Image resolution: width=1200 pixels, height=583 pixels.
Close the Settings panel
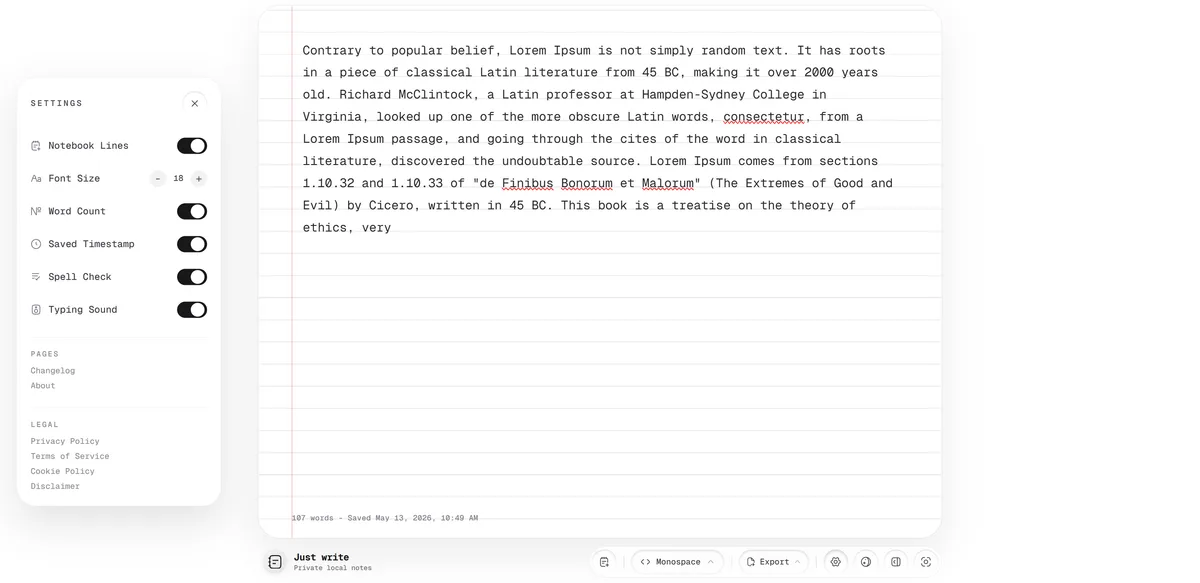click(x=195, y=103)
